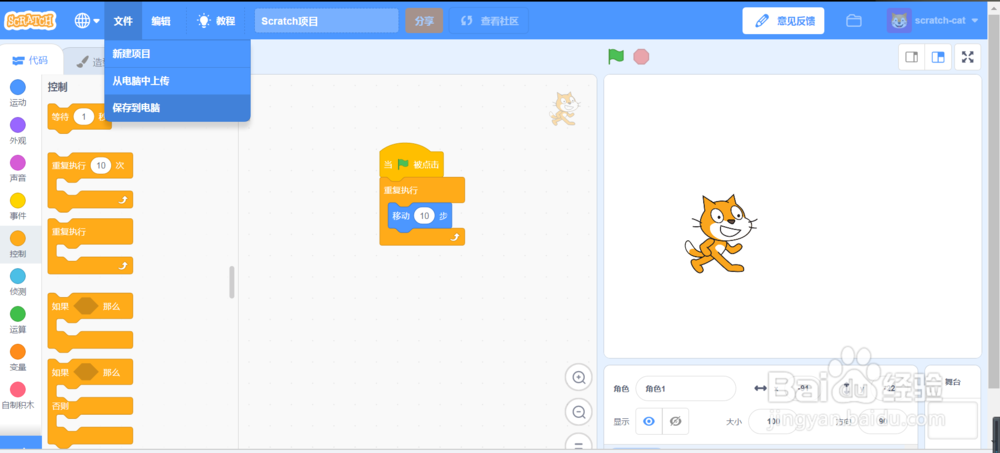The width and height of the screenshot is (1000, 453).
Task: Switch to the 代码 tab
Action: pyautogui.click(x=31, y=61)
